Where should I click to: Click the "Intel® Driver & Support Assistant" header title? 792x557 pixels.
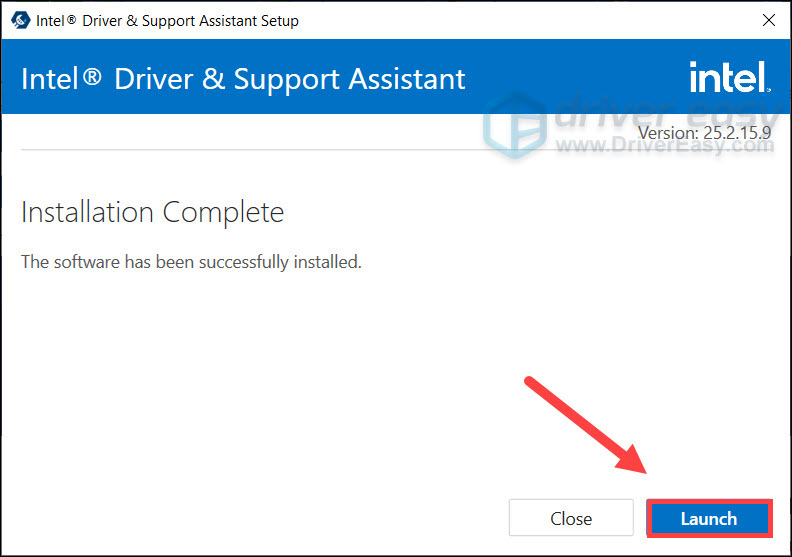[x=243, y=79]
